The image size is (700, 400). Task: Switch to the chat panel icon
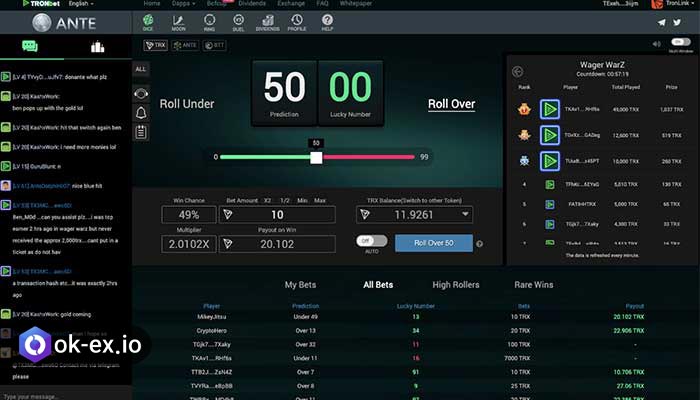30,46
